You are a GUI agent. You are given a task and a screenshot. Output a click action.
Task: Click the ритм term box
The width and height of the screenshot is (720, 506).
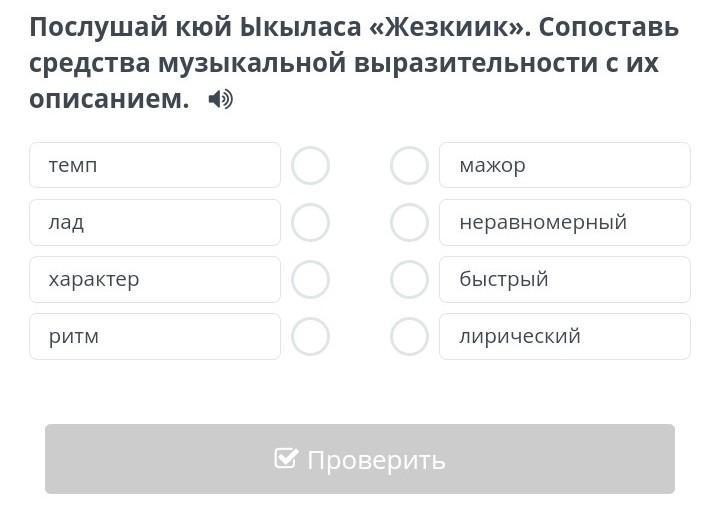pos(155,336)
